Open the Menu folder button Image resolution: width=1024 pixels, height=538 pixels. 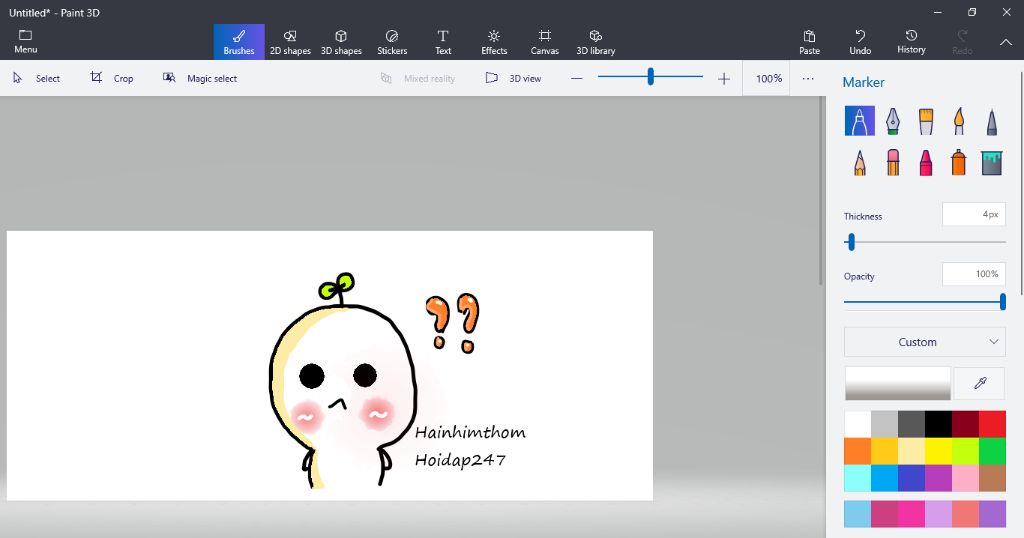[26, 42]
